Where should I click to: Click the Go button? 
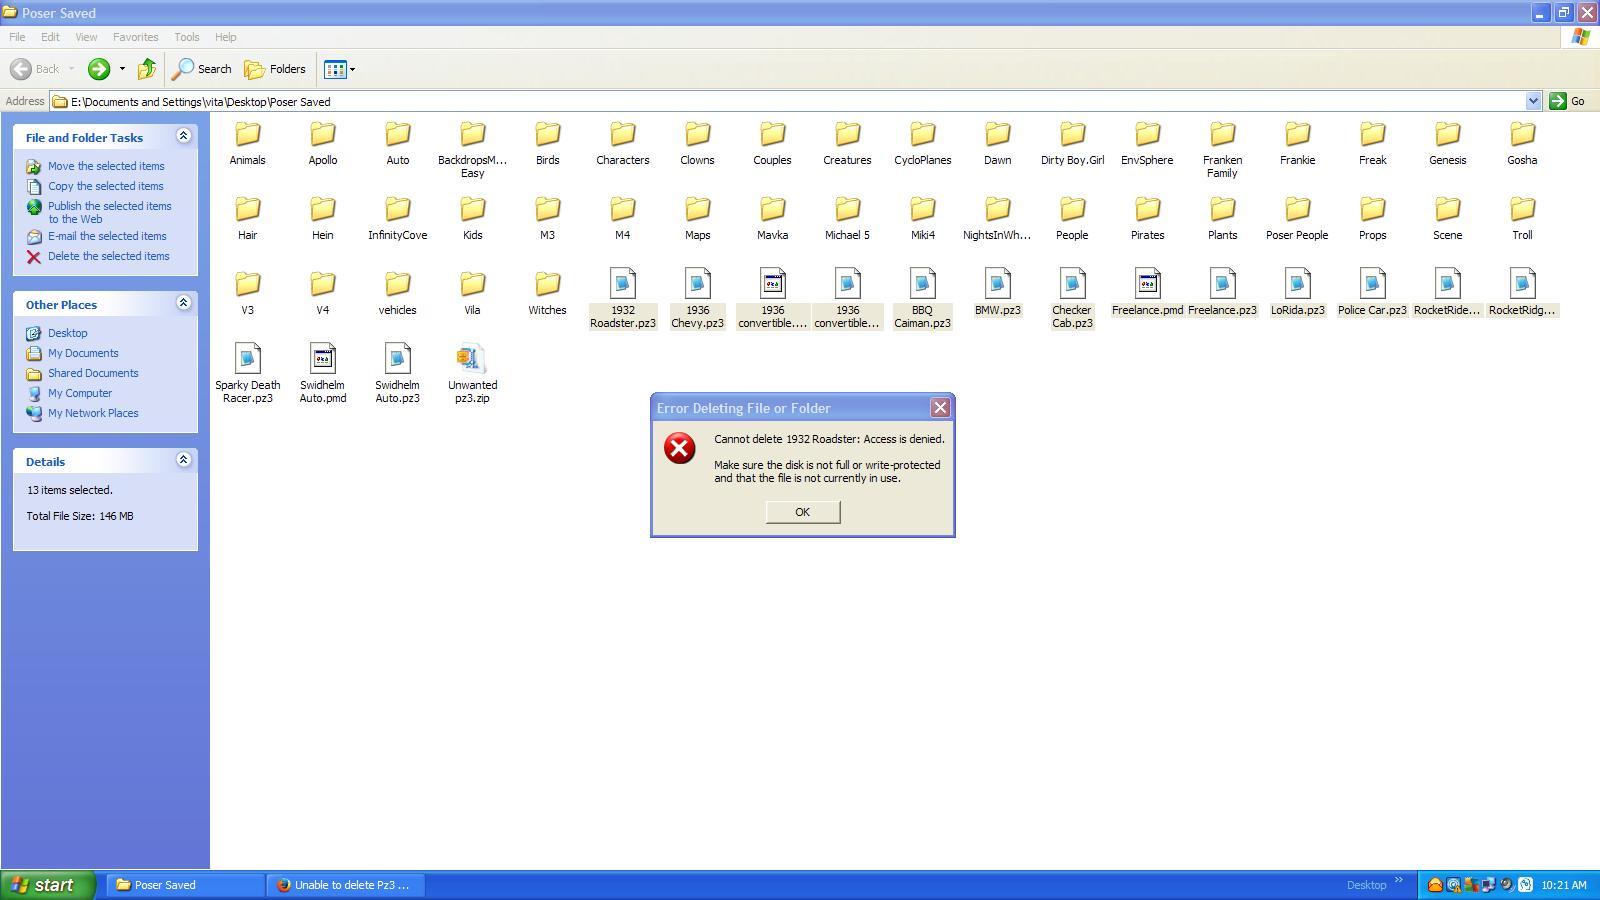point(1568,101)
